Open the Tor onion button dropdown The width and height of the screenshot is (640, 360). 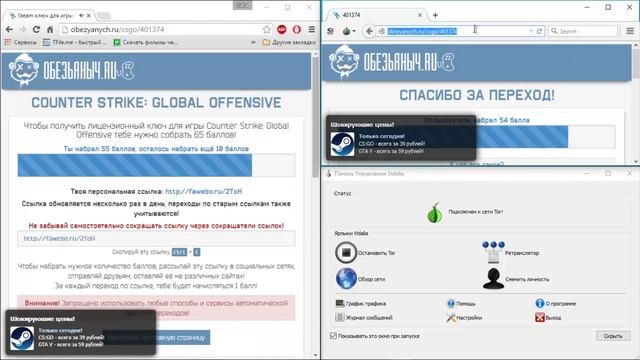[348, 31]
